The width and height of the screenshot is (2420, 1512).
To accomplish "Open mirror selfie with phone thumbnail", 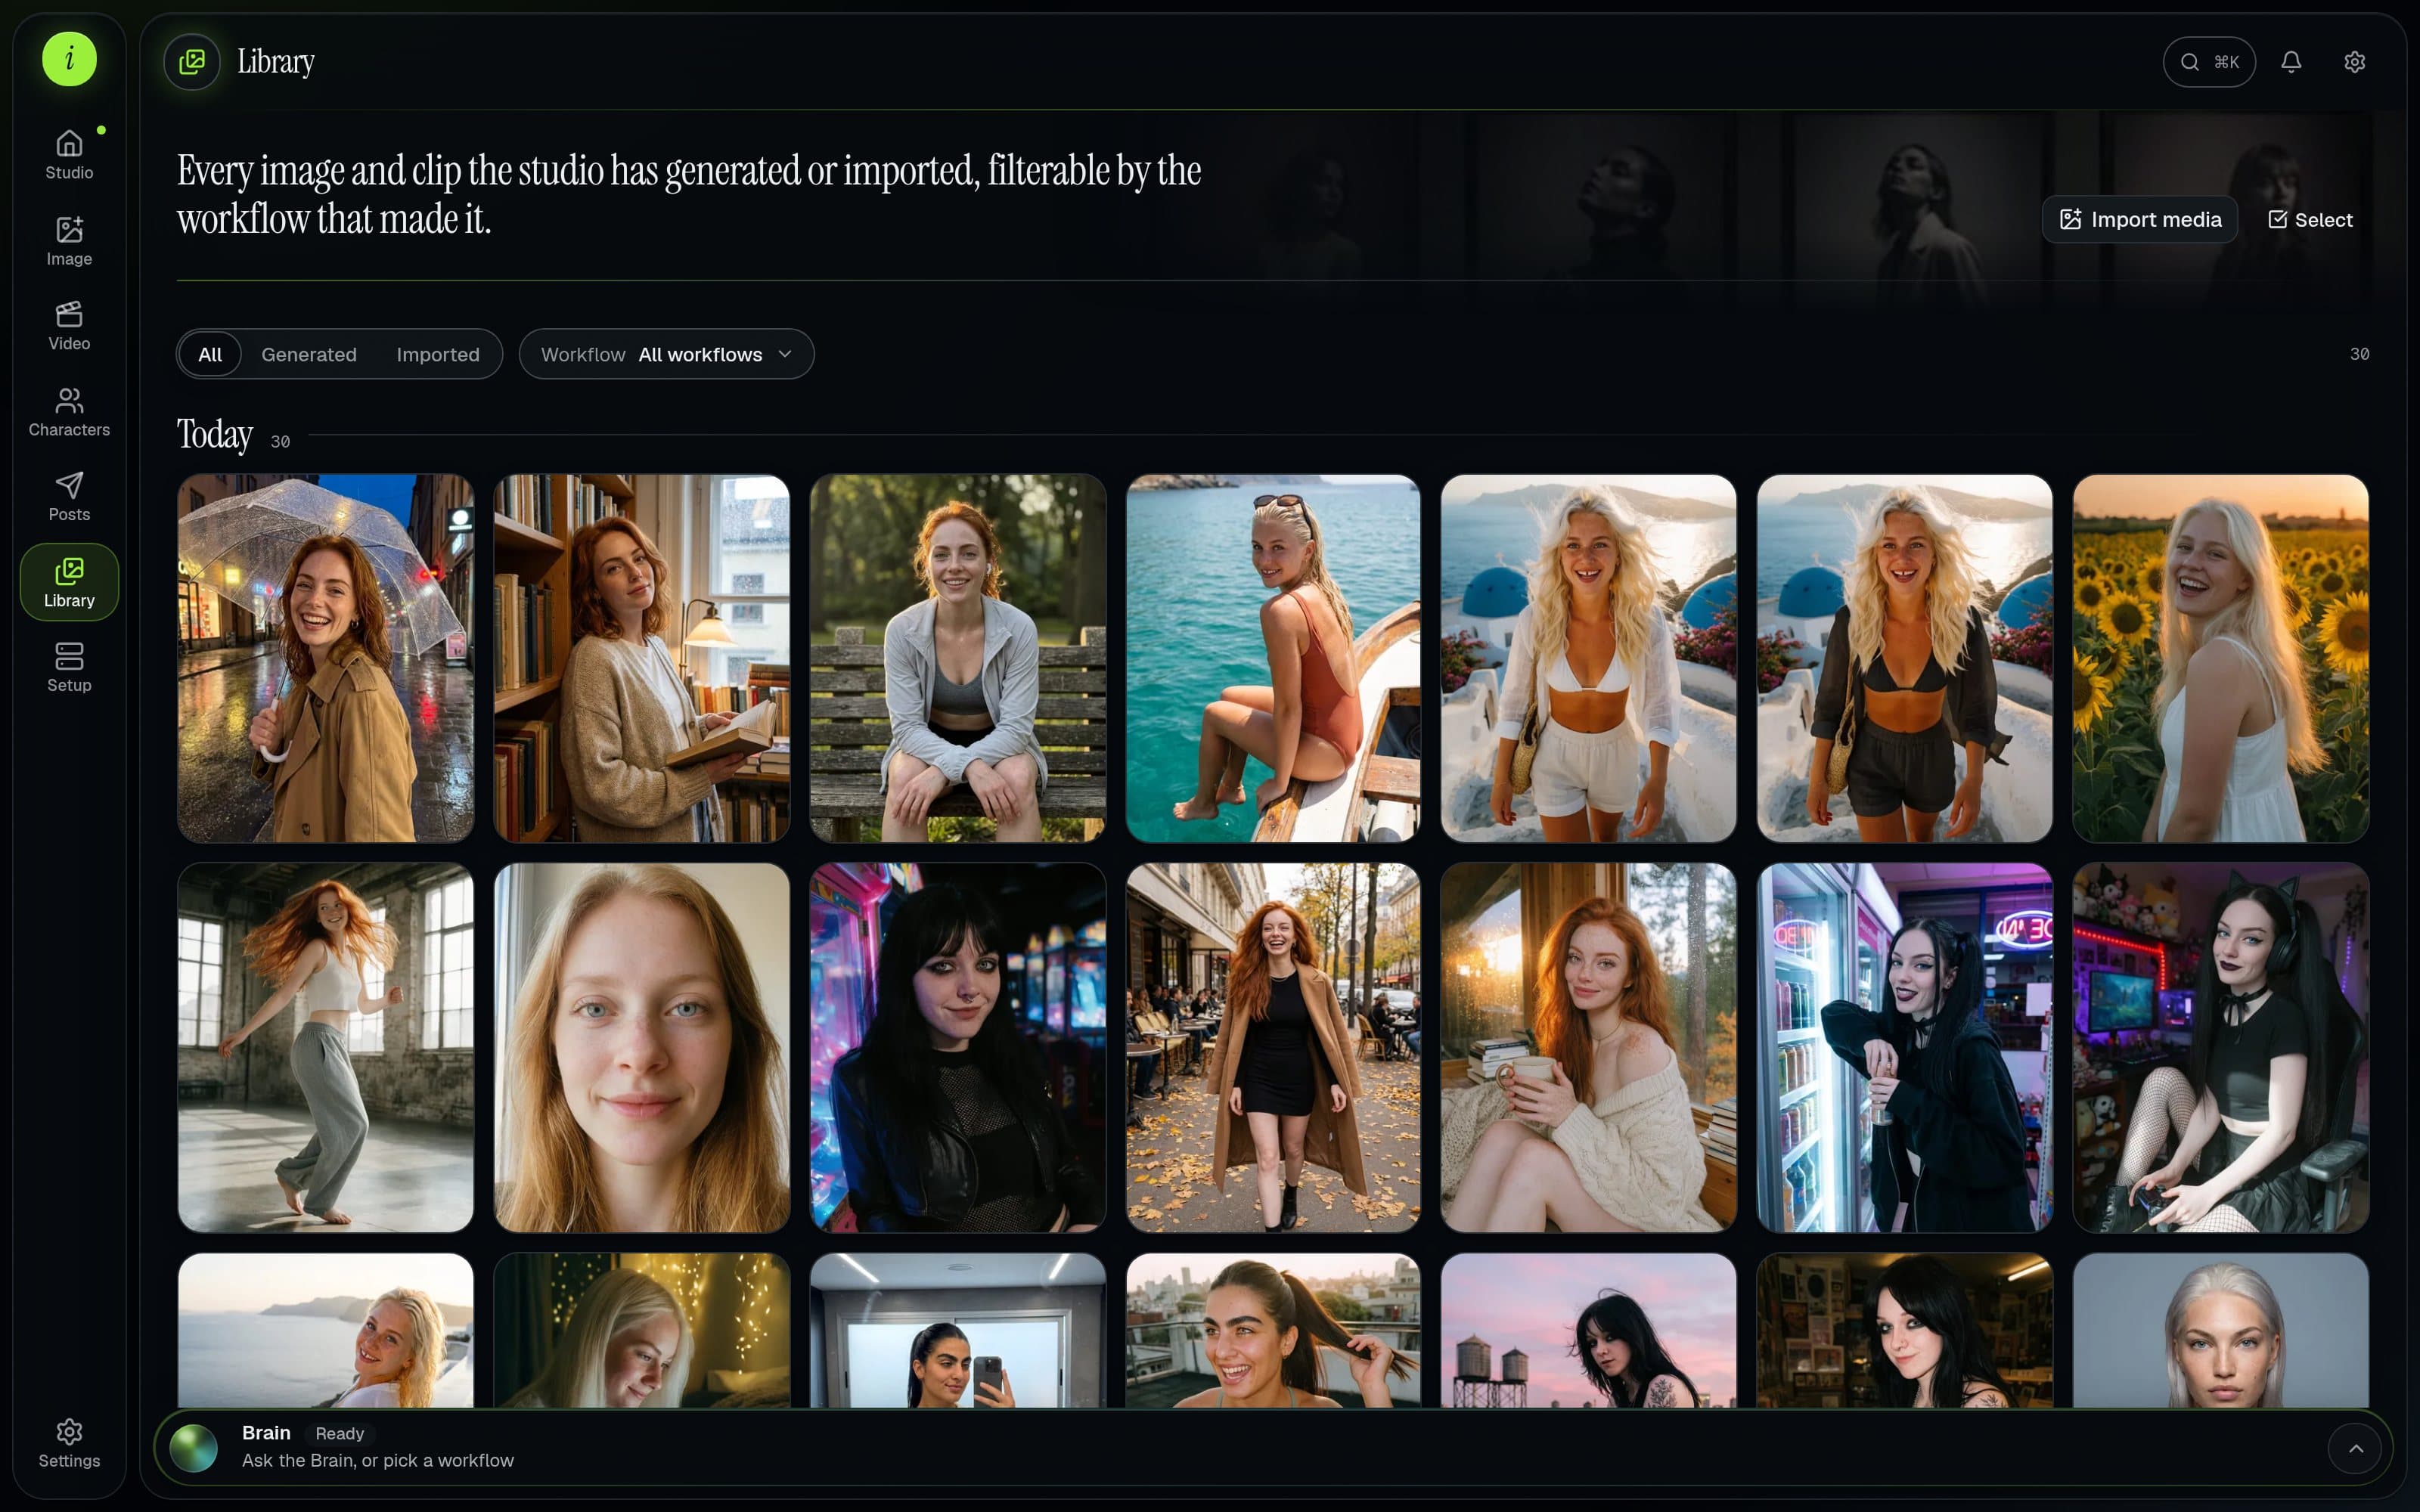I will point(958,1331).
